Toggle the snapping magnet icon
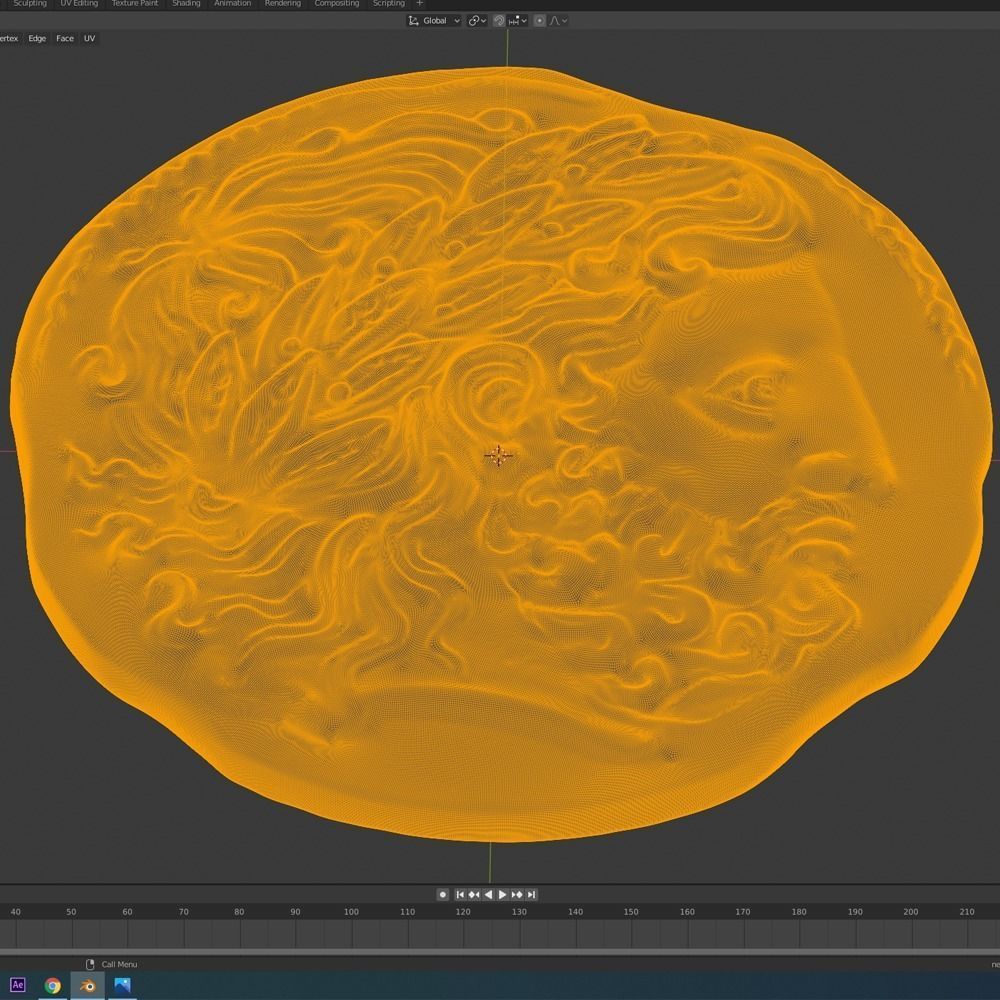Viewport: 1000px width, 1000px height. click(x=499, y=20)
